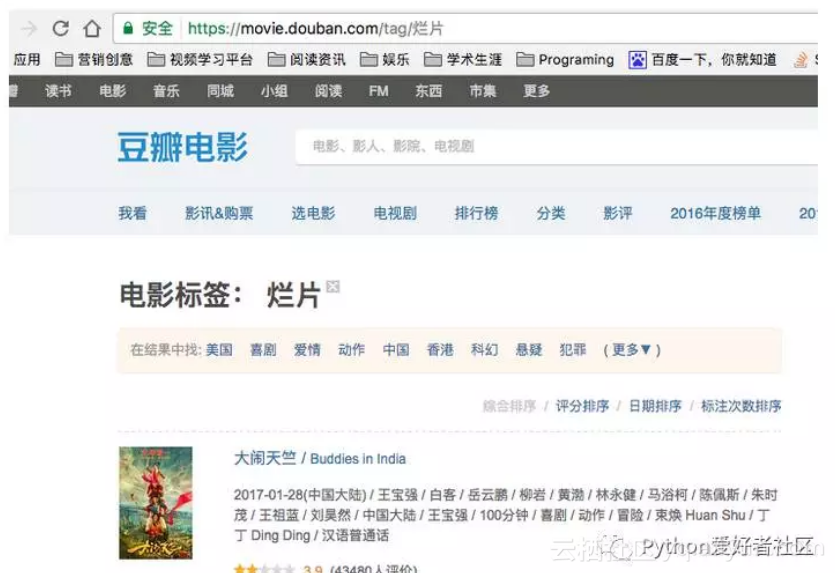Filter results by 喜剧
The width and height of the screenshot is (836, 573).
pyautogui.click(x=263, y=350)
